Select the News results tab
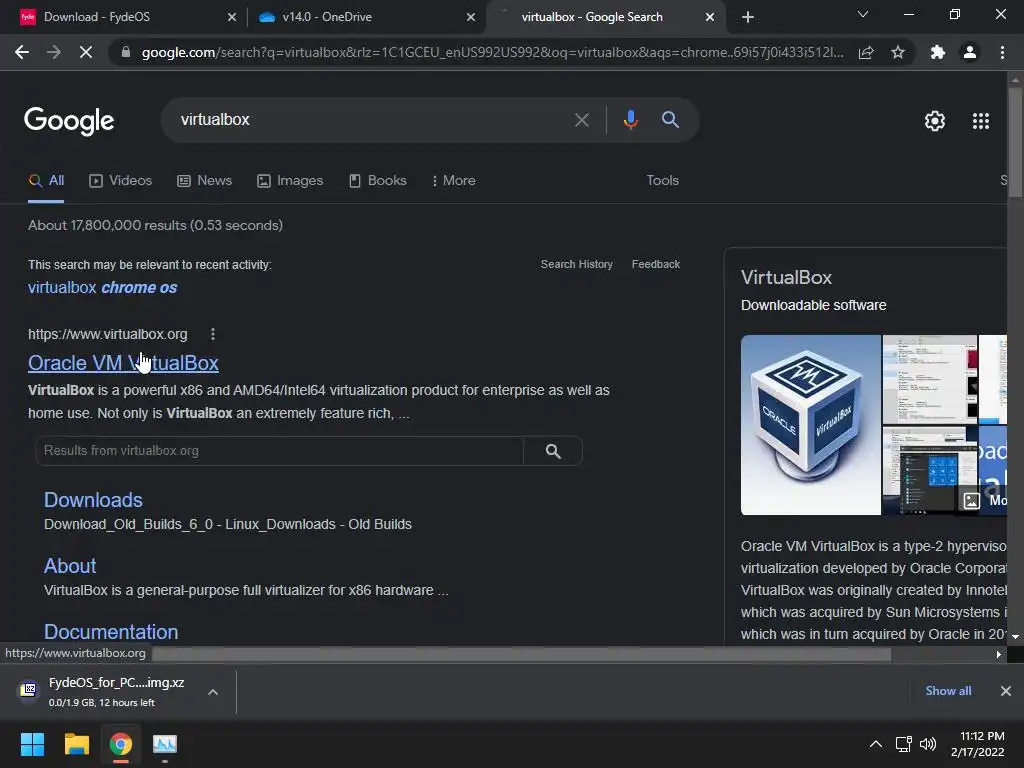The height and width of the screenshot is (768, 1024). tap(204, 180)
